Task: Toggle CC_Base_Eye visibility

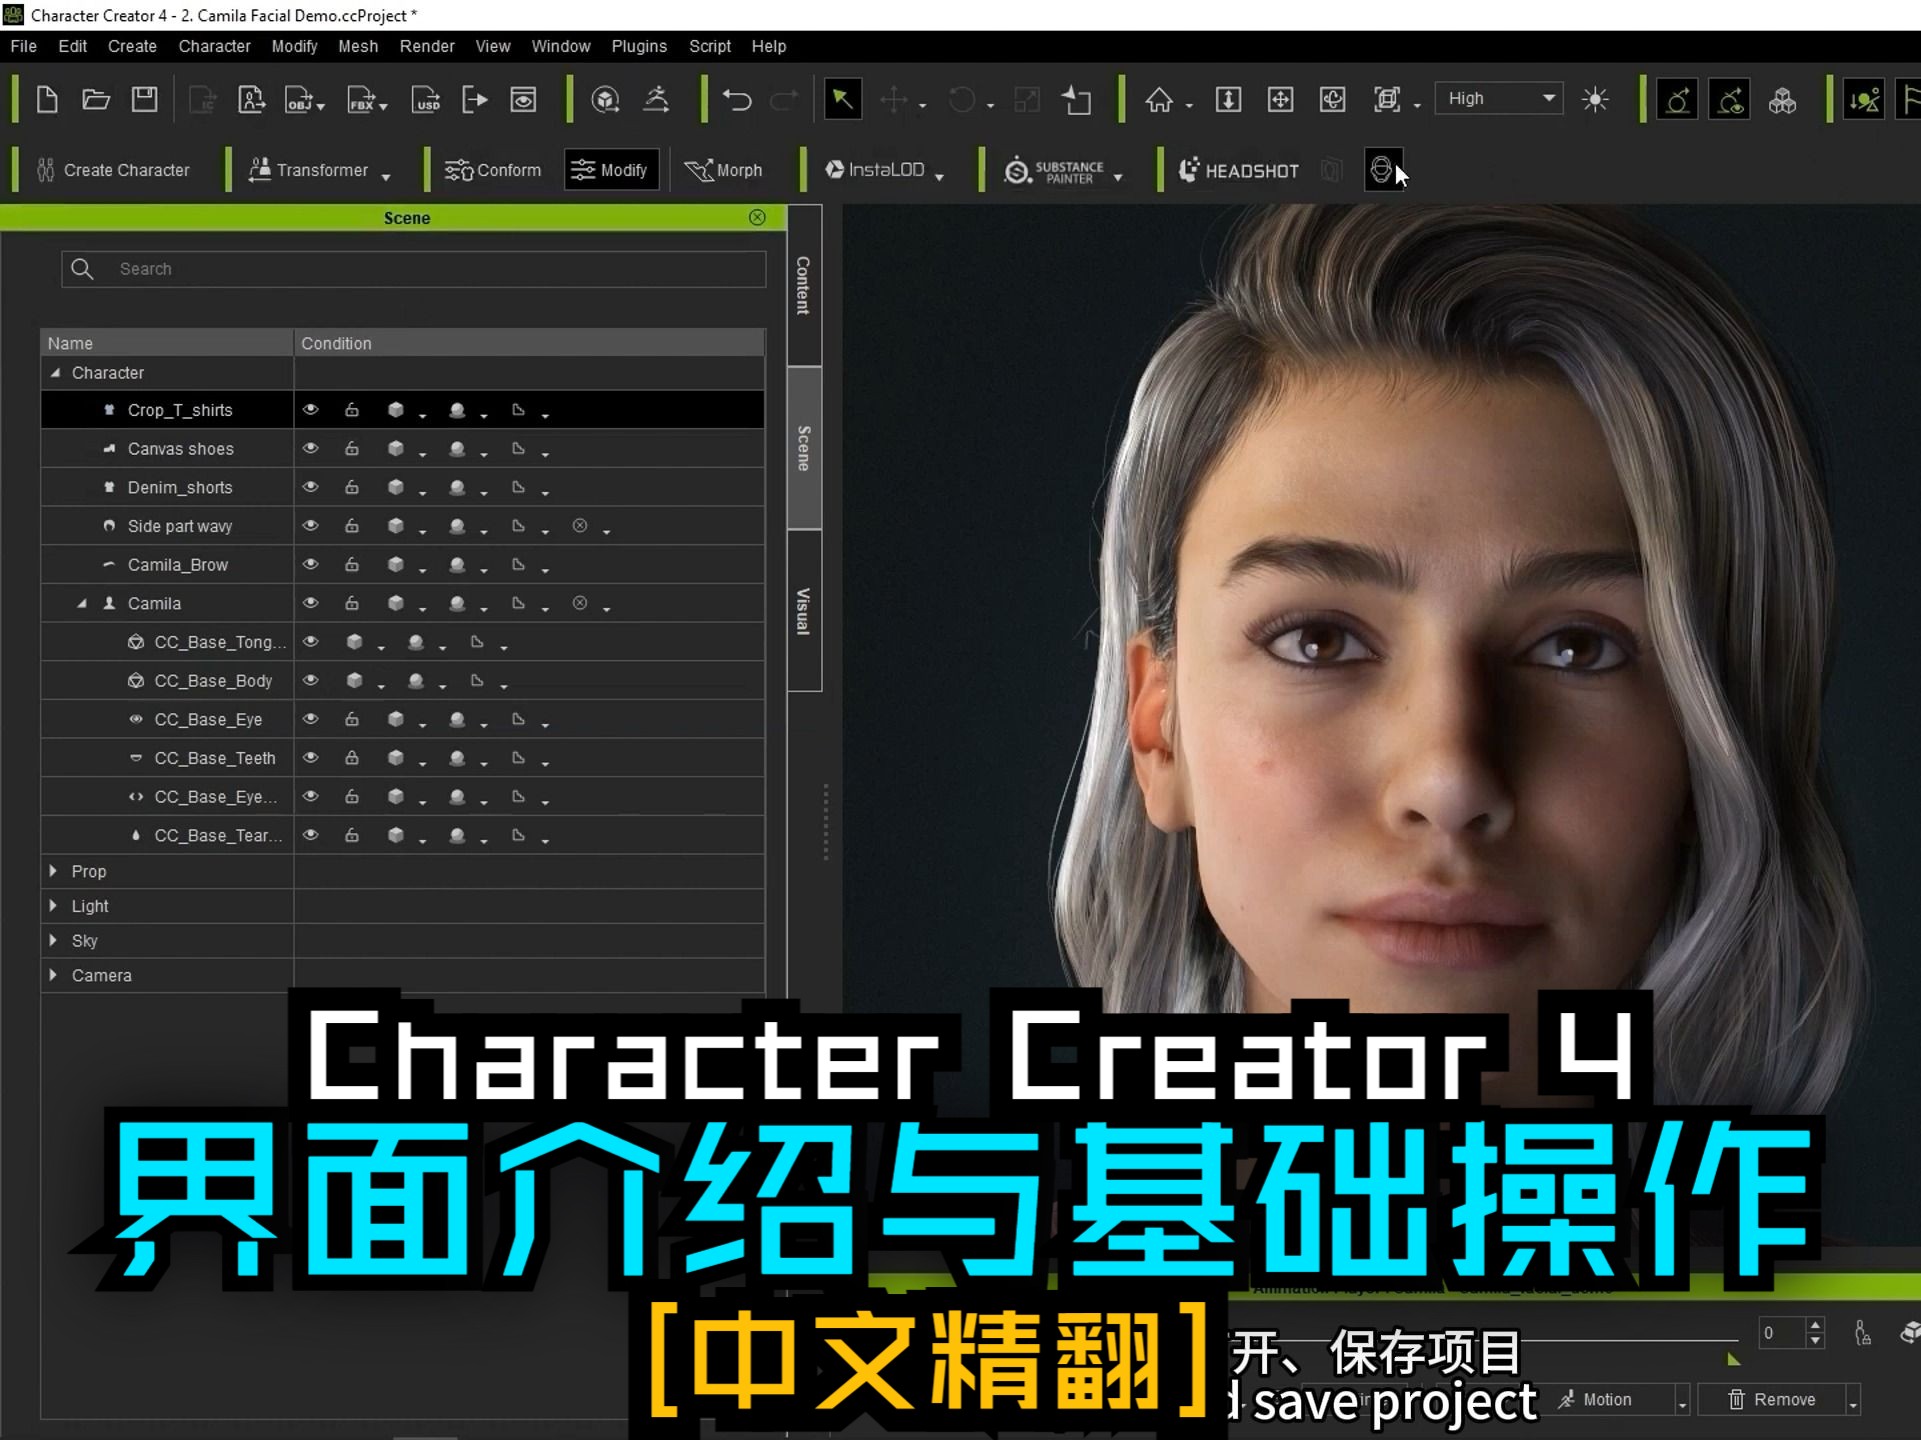Action: (311, 719)
